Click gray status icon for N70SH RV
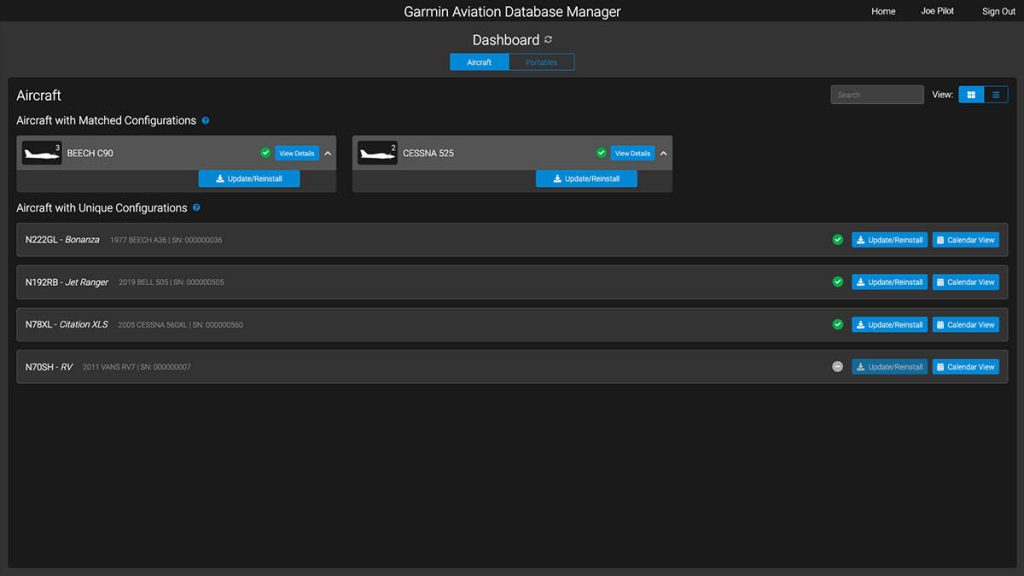Viewport: 1024px width, 576px height. point(838,367)
